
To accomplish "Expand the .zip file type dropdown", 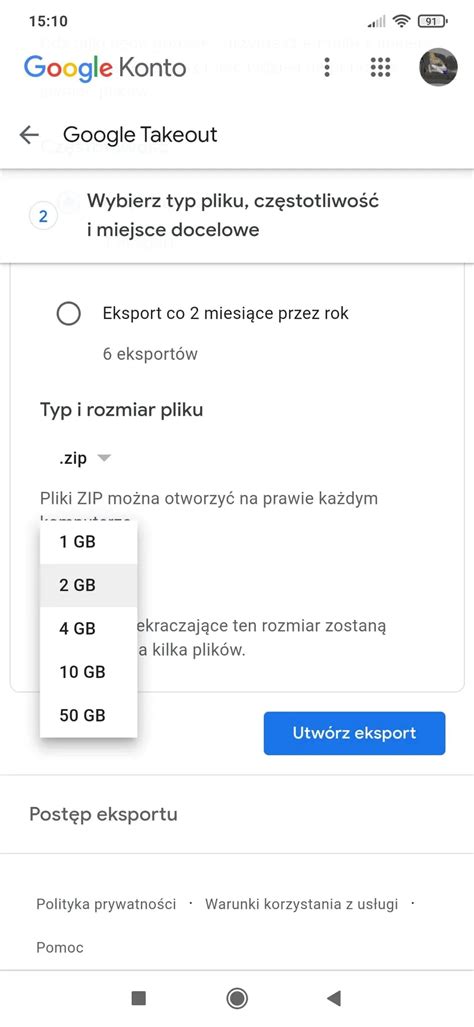I will tap(84, 458).
